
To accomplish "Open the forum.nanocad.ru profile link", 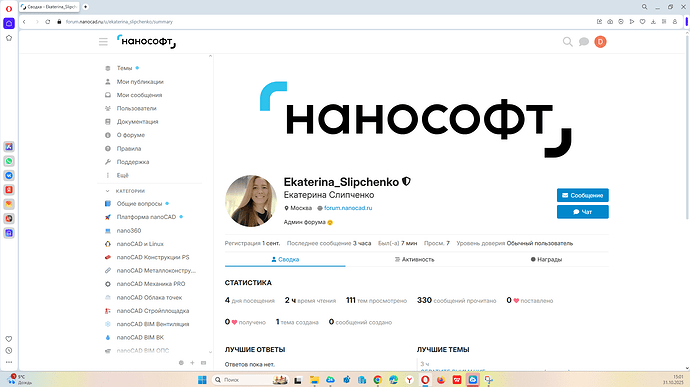I will click(x=348, y=208).
